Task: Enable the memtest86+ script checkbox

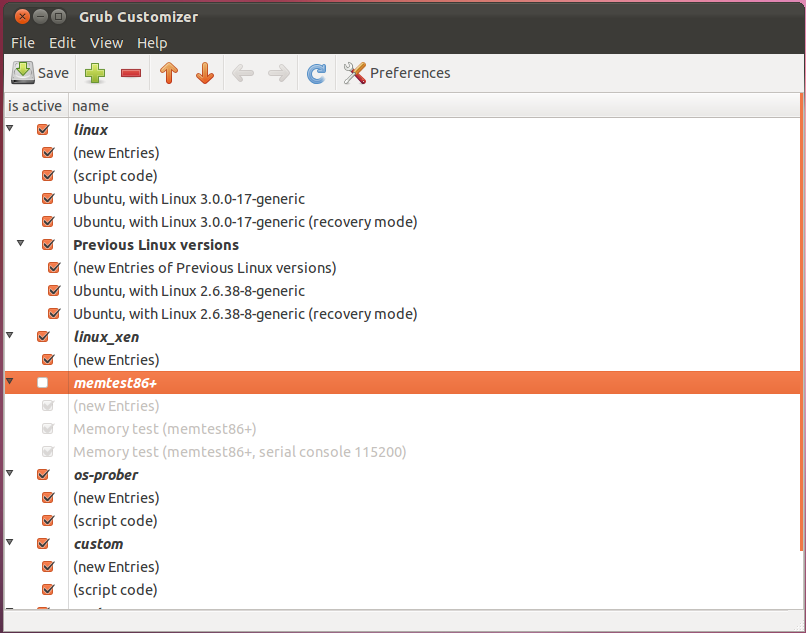Action: pos(43,383)
